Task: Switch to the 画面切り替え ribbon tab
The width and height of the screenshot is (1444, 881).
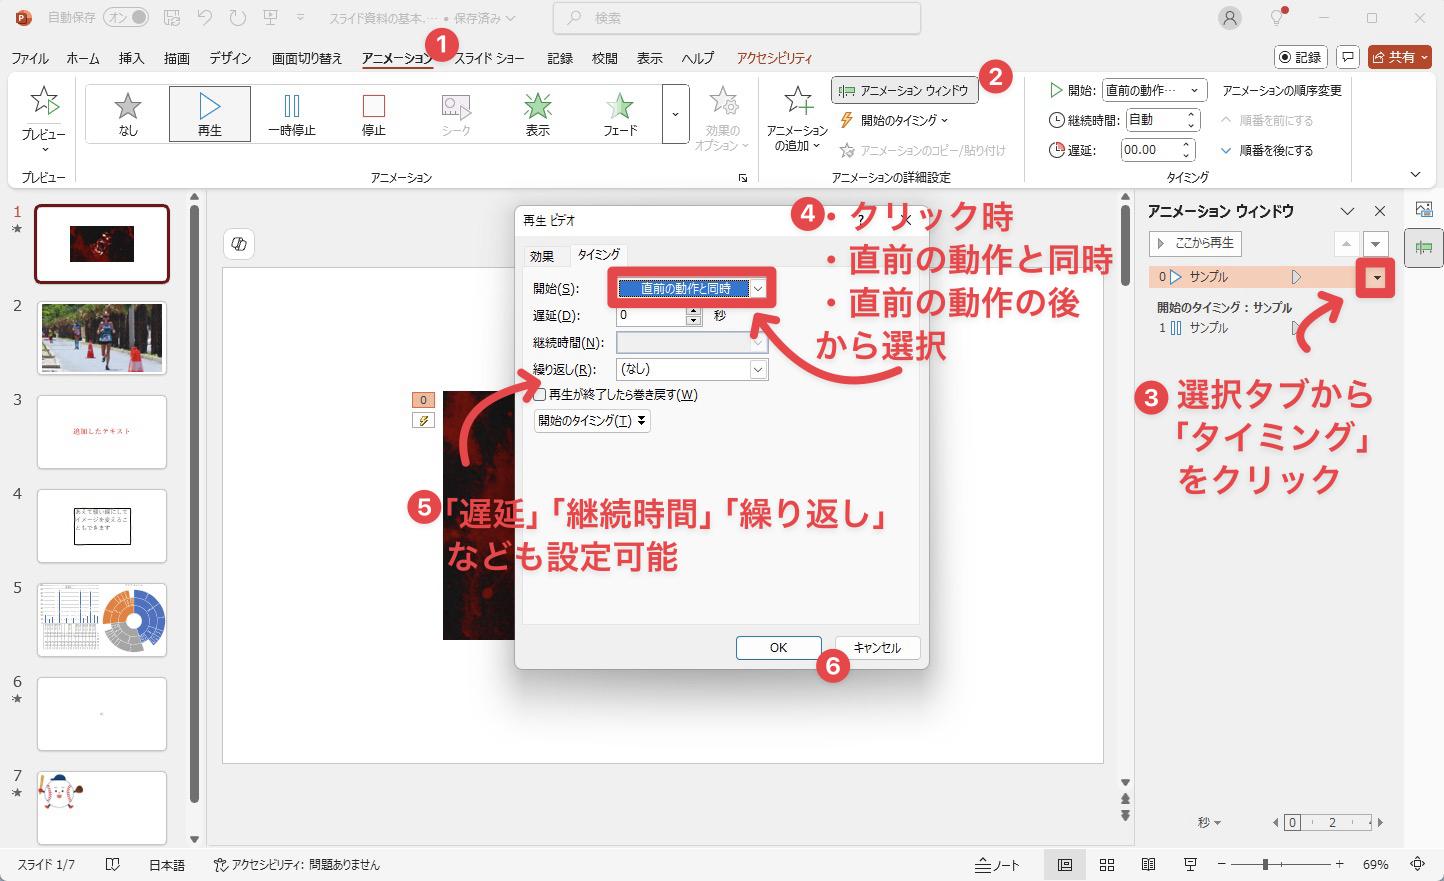Action: click(307, 58)
